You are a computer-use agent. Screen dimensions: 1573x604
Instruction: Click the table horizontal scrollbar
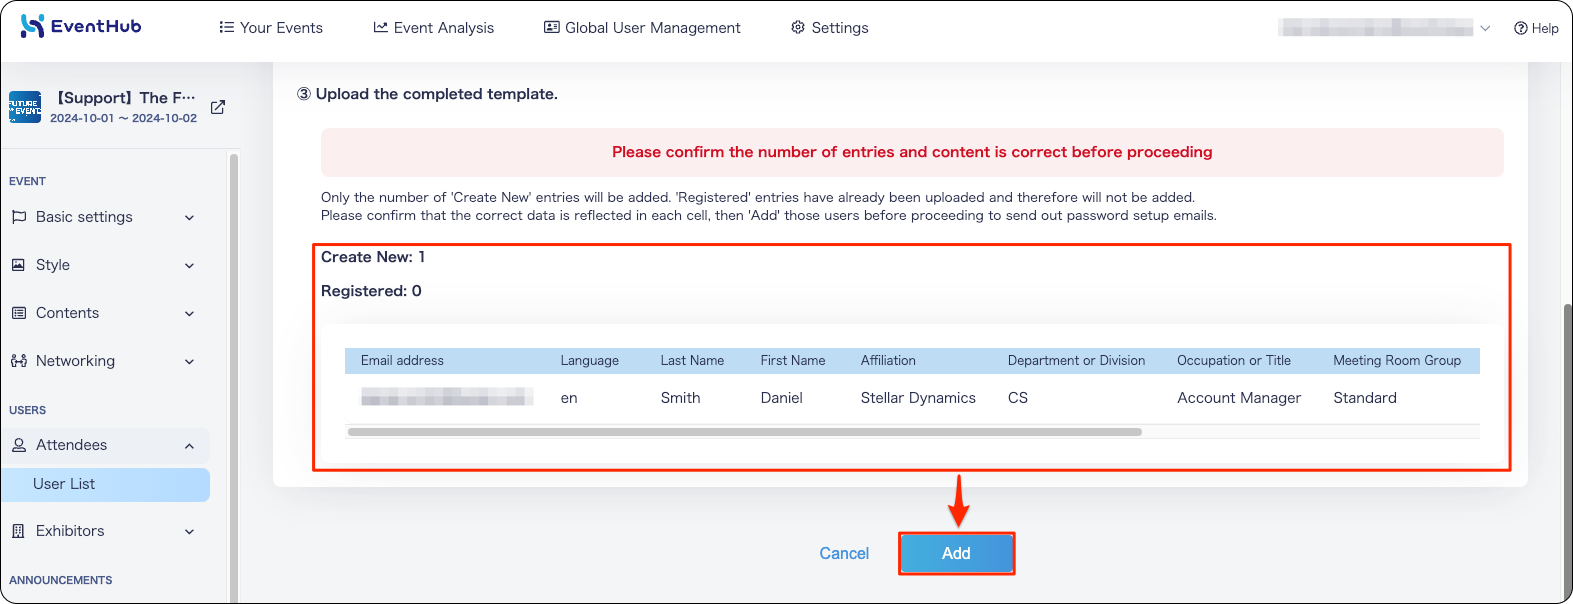(745, 432)
